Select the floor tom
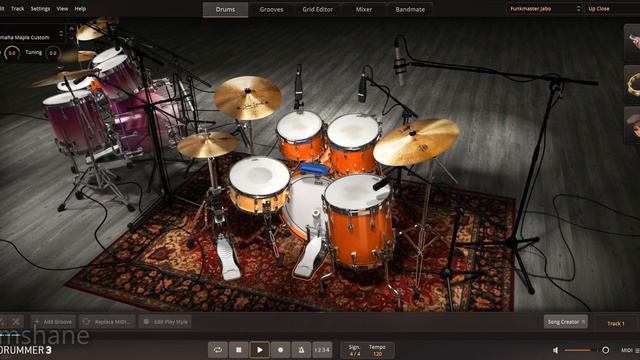Screen dimensions: 640x360 click(360, 222)
